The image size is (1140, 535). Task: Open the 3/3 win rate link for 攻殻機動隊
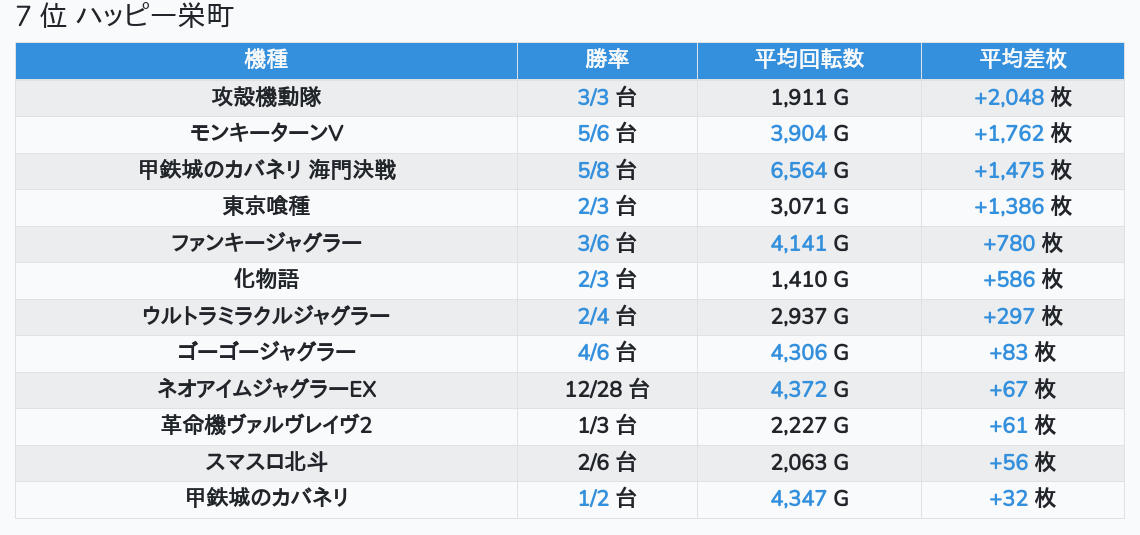click(x=593, y=98)
